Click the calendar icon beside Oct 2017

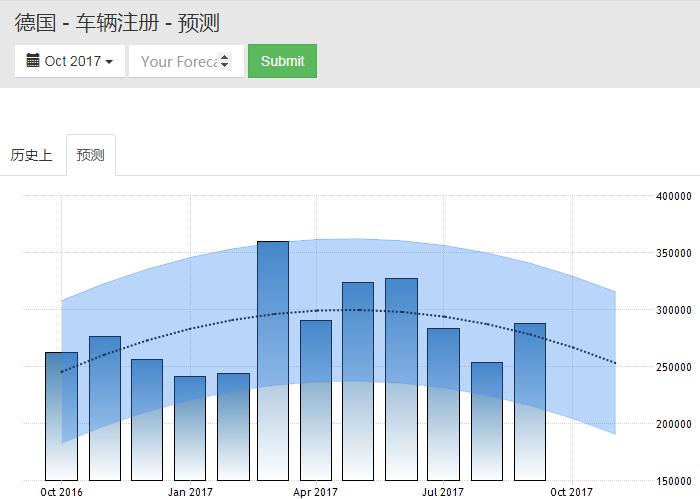point(33,60)
